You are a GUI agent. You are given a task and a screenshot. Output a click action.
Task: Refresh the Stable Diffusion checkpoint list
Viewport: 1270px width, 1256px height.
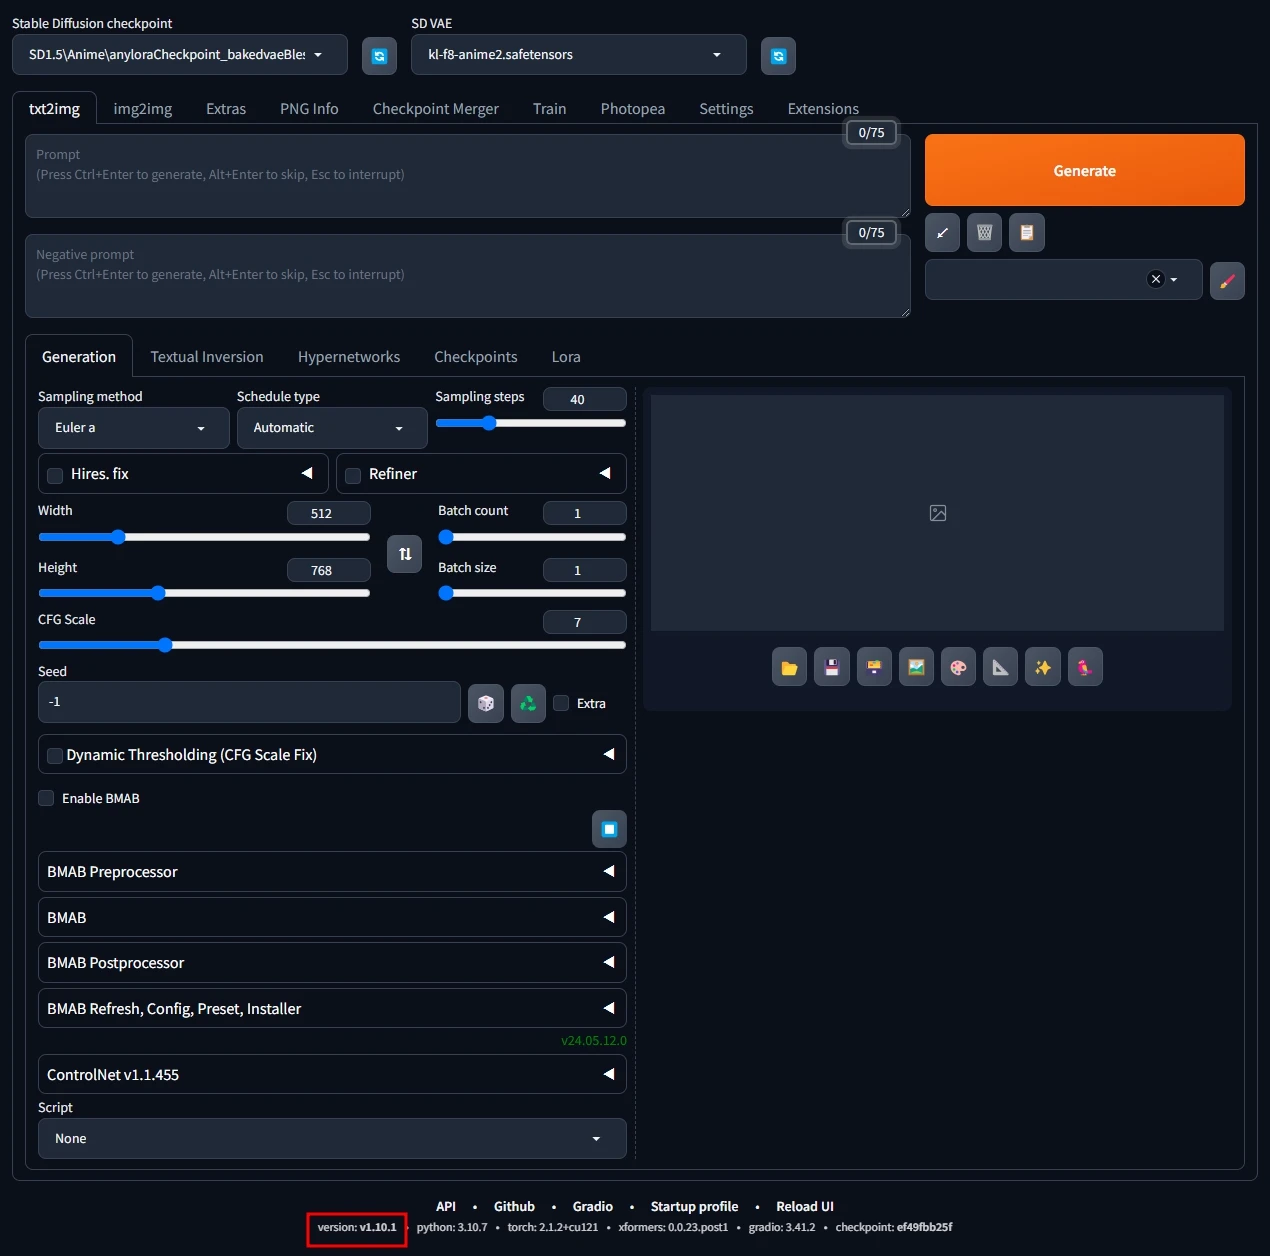pos(379,56)
